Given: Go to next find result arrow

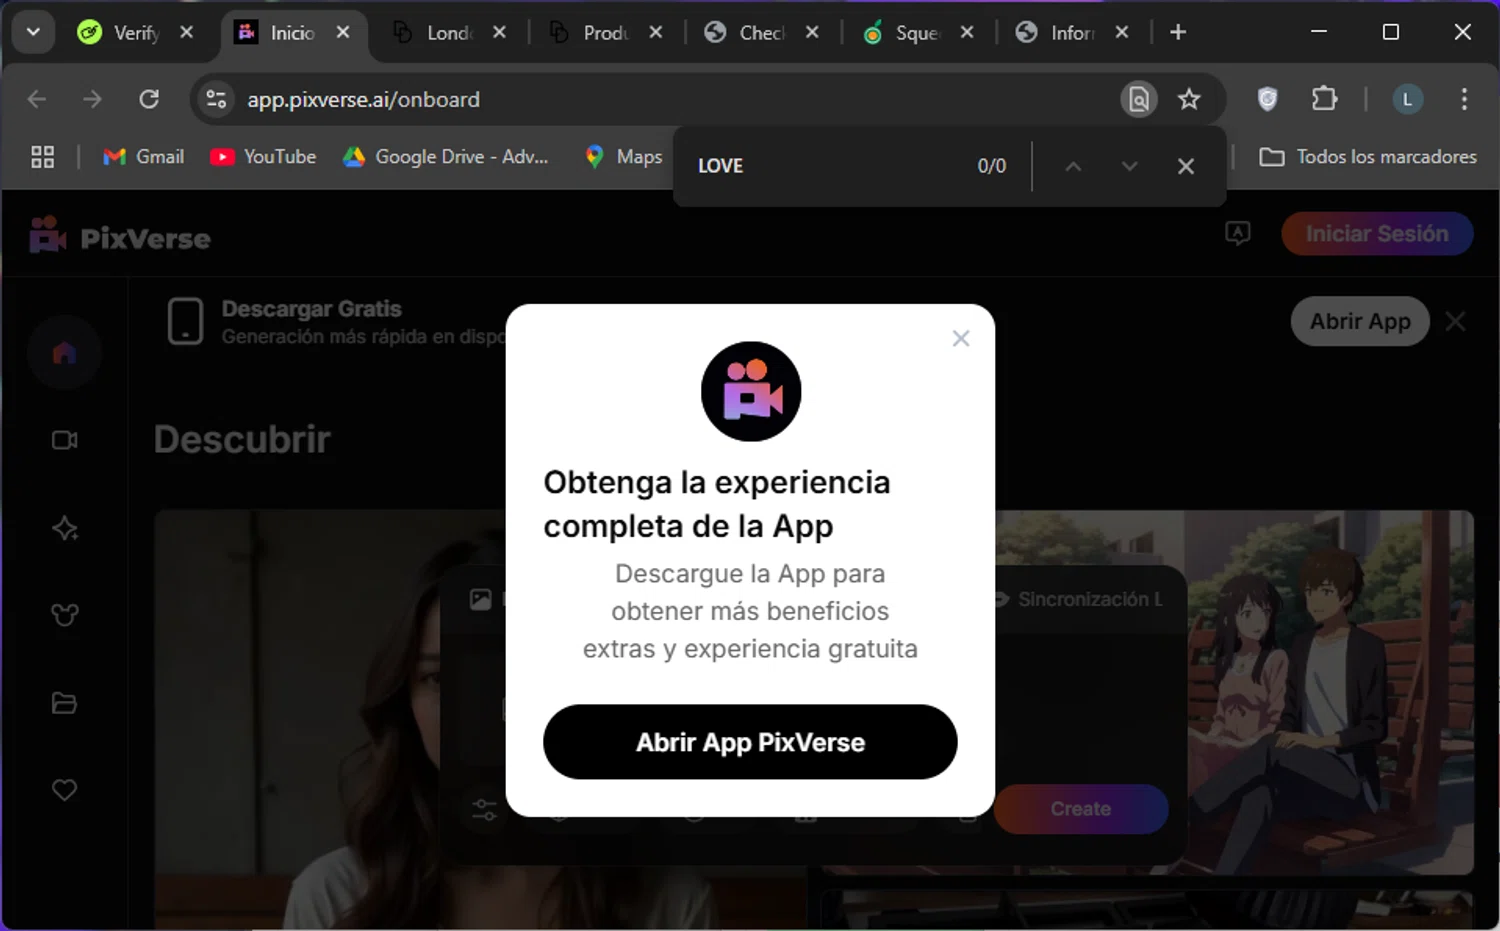Looking at the screenshot, I should [x=1129, y=166].
